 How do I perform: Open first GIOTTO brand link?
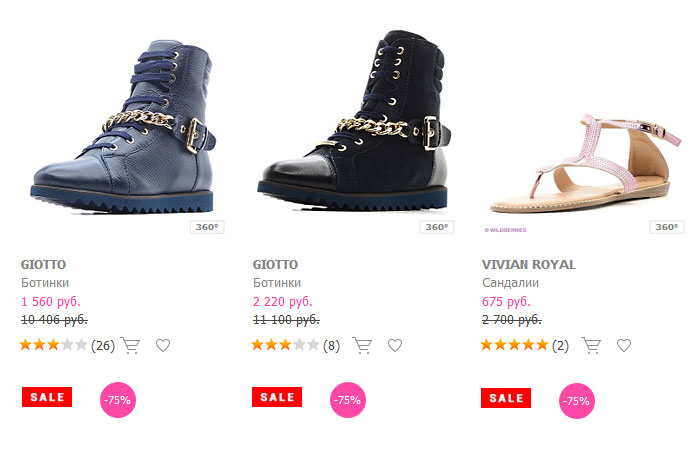[x=43, y=265]
